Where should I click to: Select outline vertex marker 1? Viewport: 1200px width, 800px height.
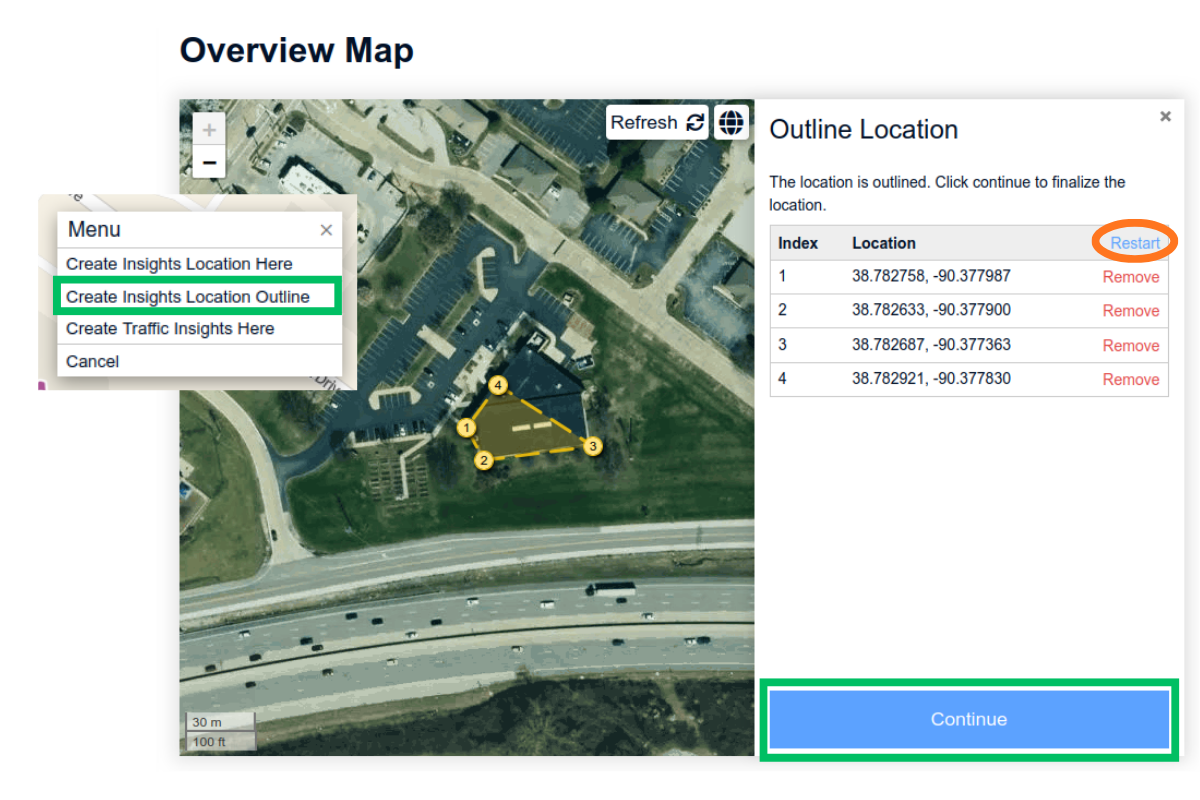point(465,427)
